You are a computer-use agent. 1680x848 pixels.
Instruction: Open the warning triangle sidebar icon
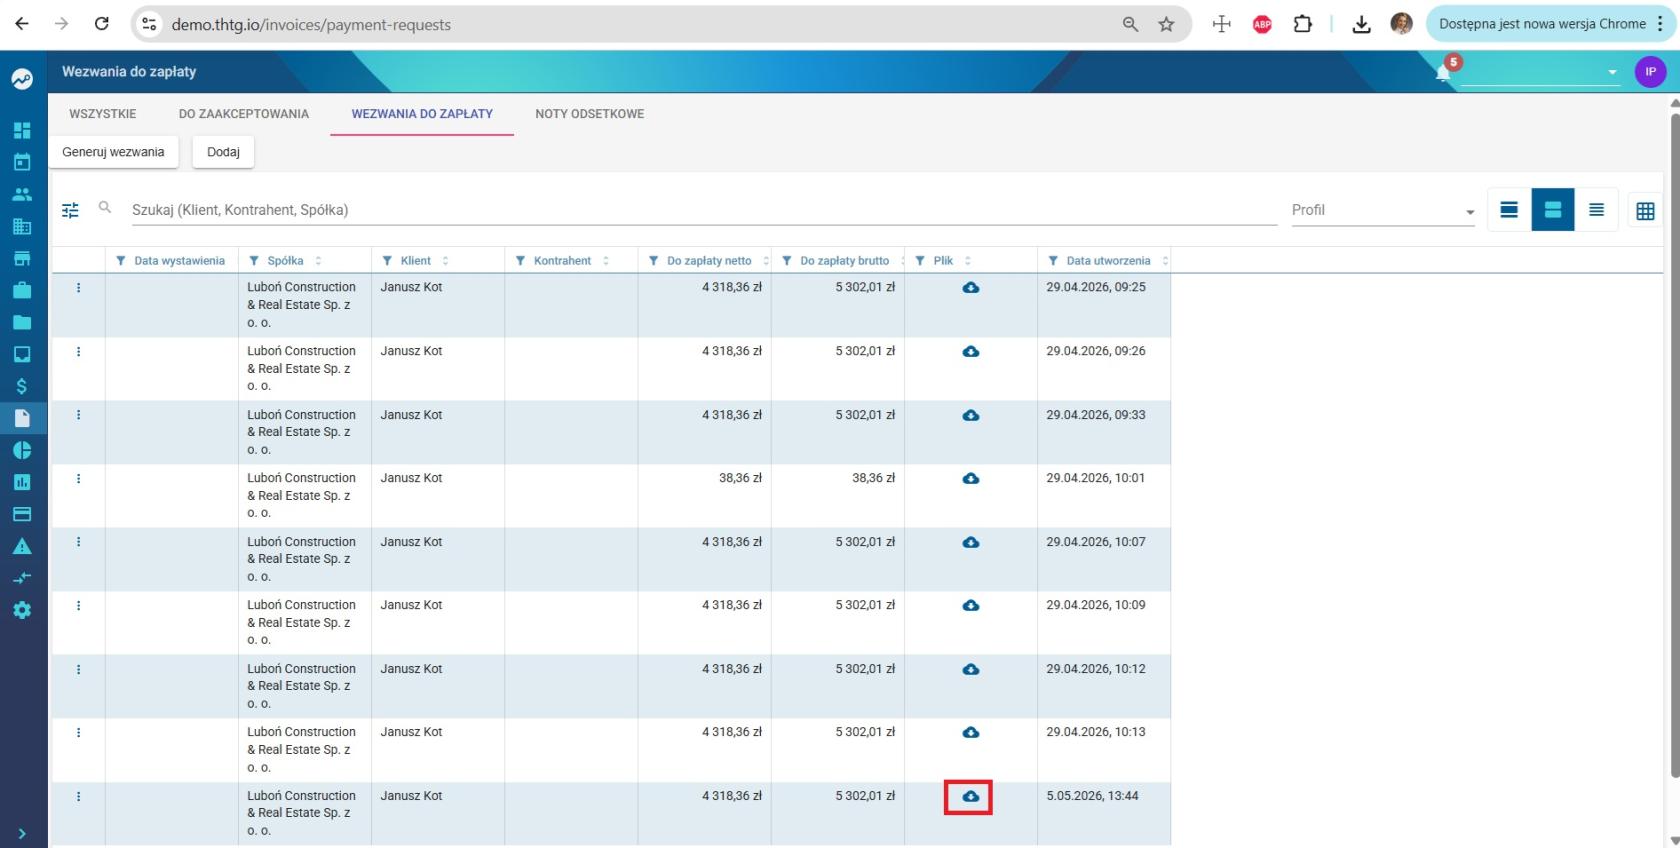pos(22,546)
